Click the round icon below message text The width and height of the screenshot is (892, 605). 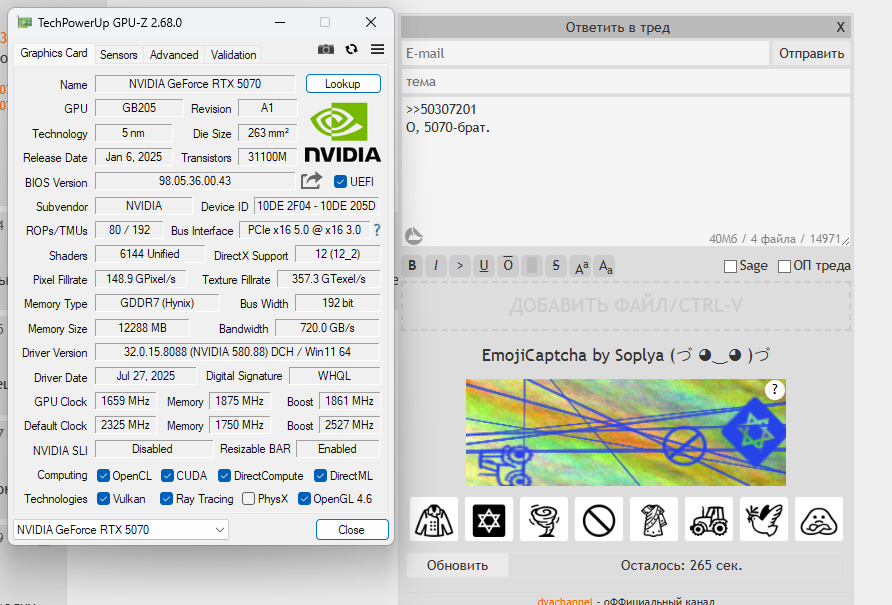coord(414,236)
